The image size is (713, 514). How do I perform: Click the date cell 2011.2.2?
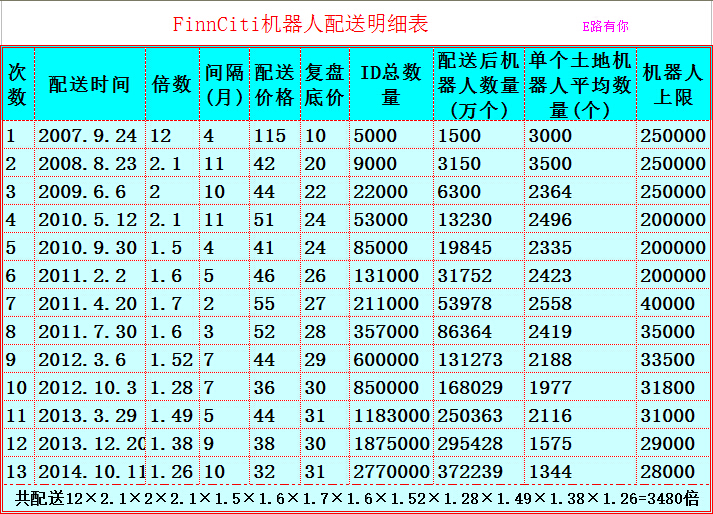(x=90, y=275)
